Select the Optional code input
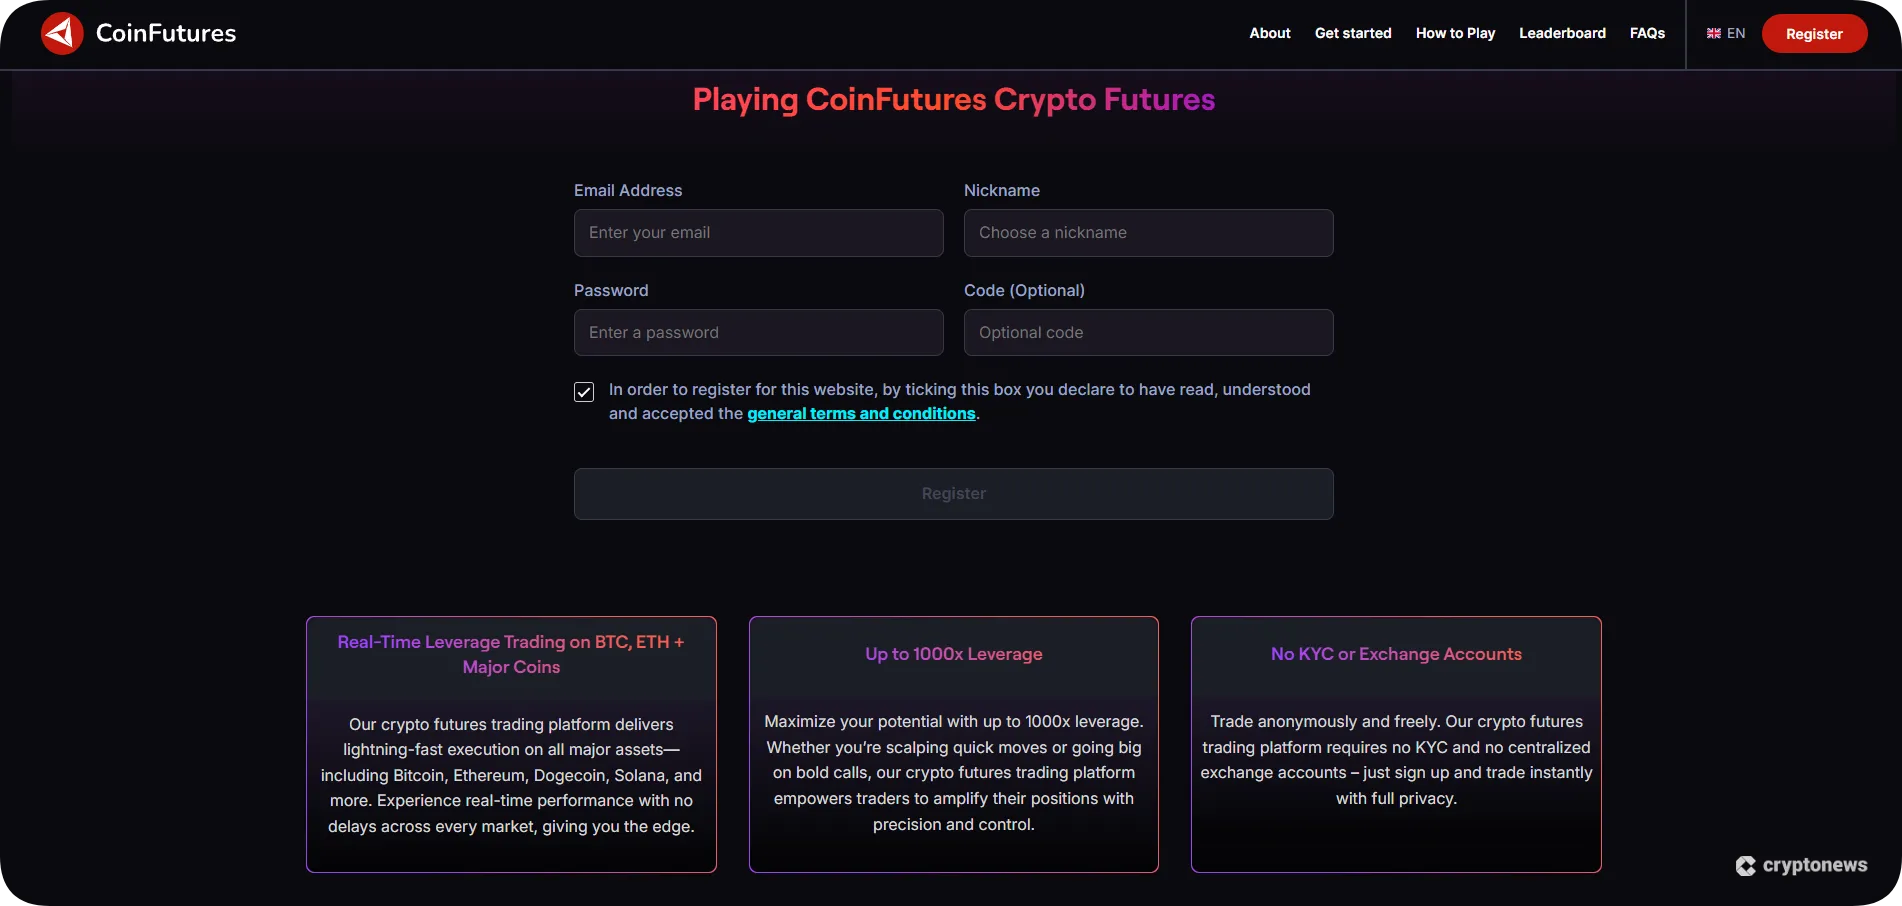Viewport: 1902px width, 906px height. click(x=1147, y=332)
